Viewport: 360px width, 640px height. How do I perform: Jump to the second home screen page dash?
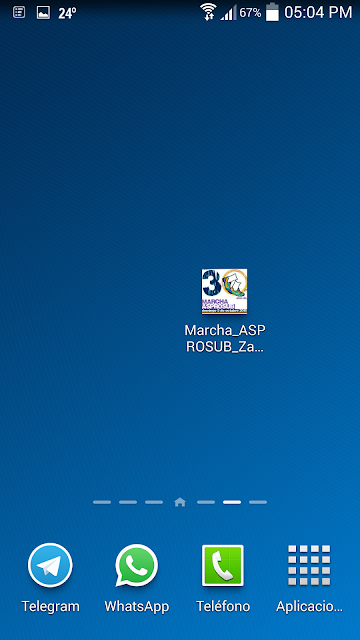(x=128, y=502)
